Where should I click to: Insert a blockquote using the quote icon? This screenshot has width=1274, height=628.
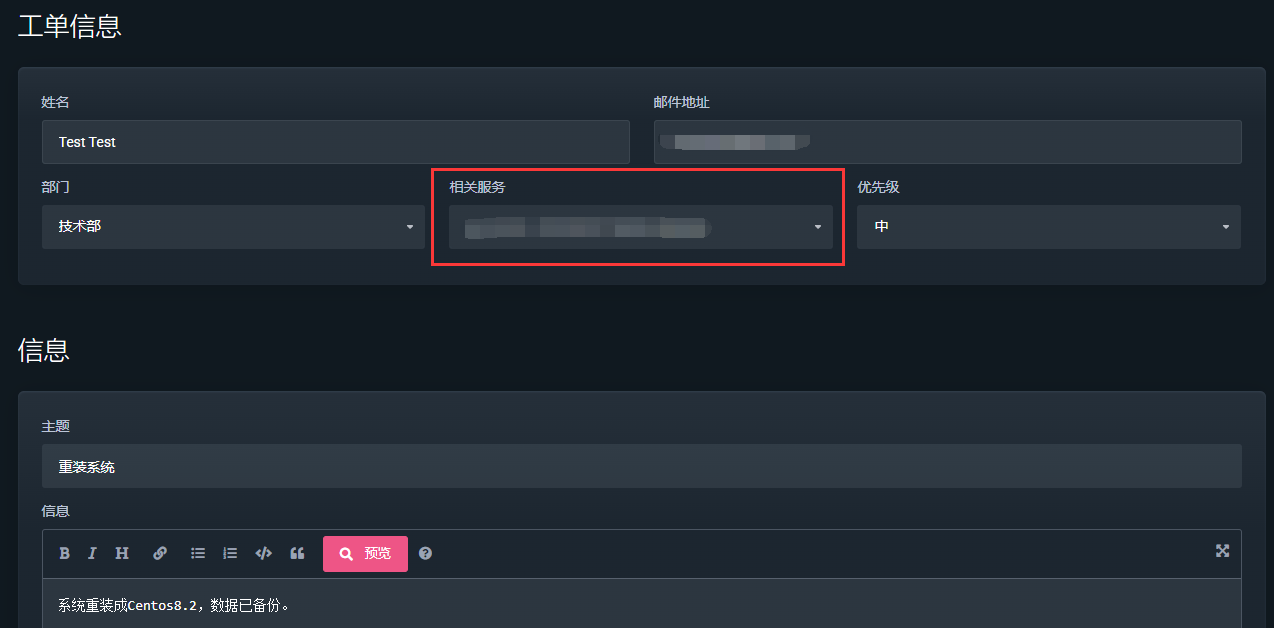pos(297,553)
